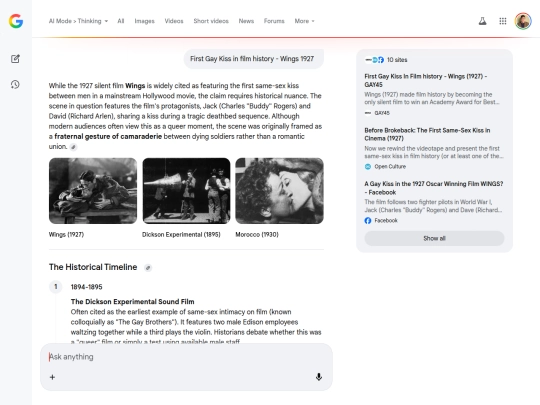Open the Morocco (1930) image thumbnail
The image size is (540, 405).
279,191
